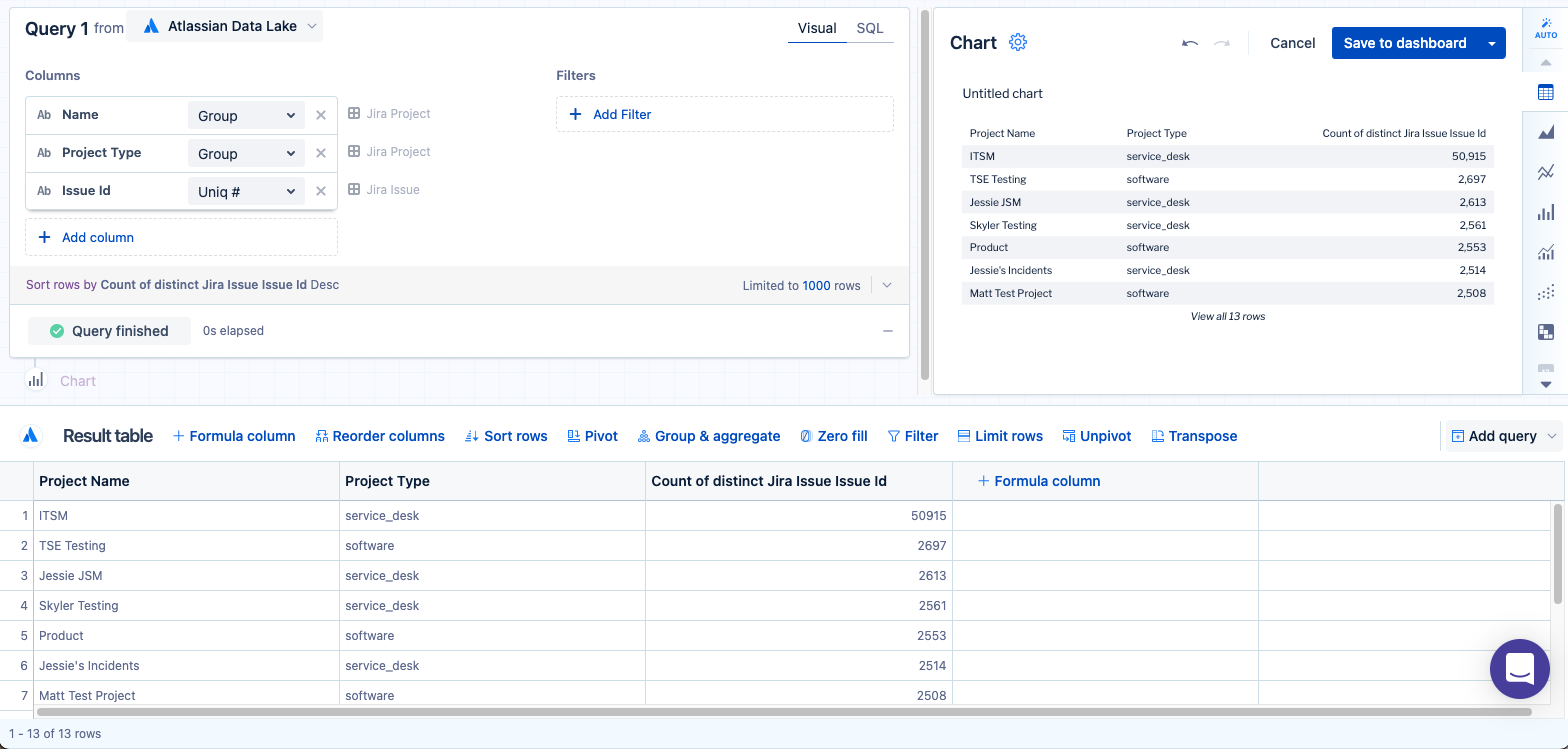Image resolution: width=1568 pixels, height=749 pixels.
Task: Click the undo arrow in Chart header
Action: click(1189, 43)
